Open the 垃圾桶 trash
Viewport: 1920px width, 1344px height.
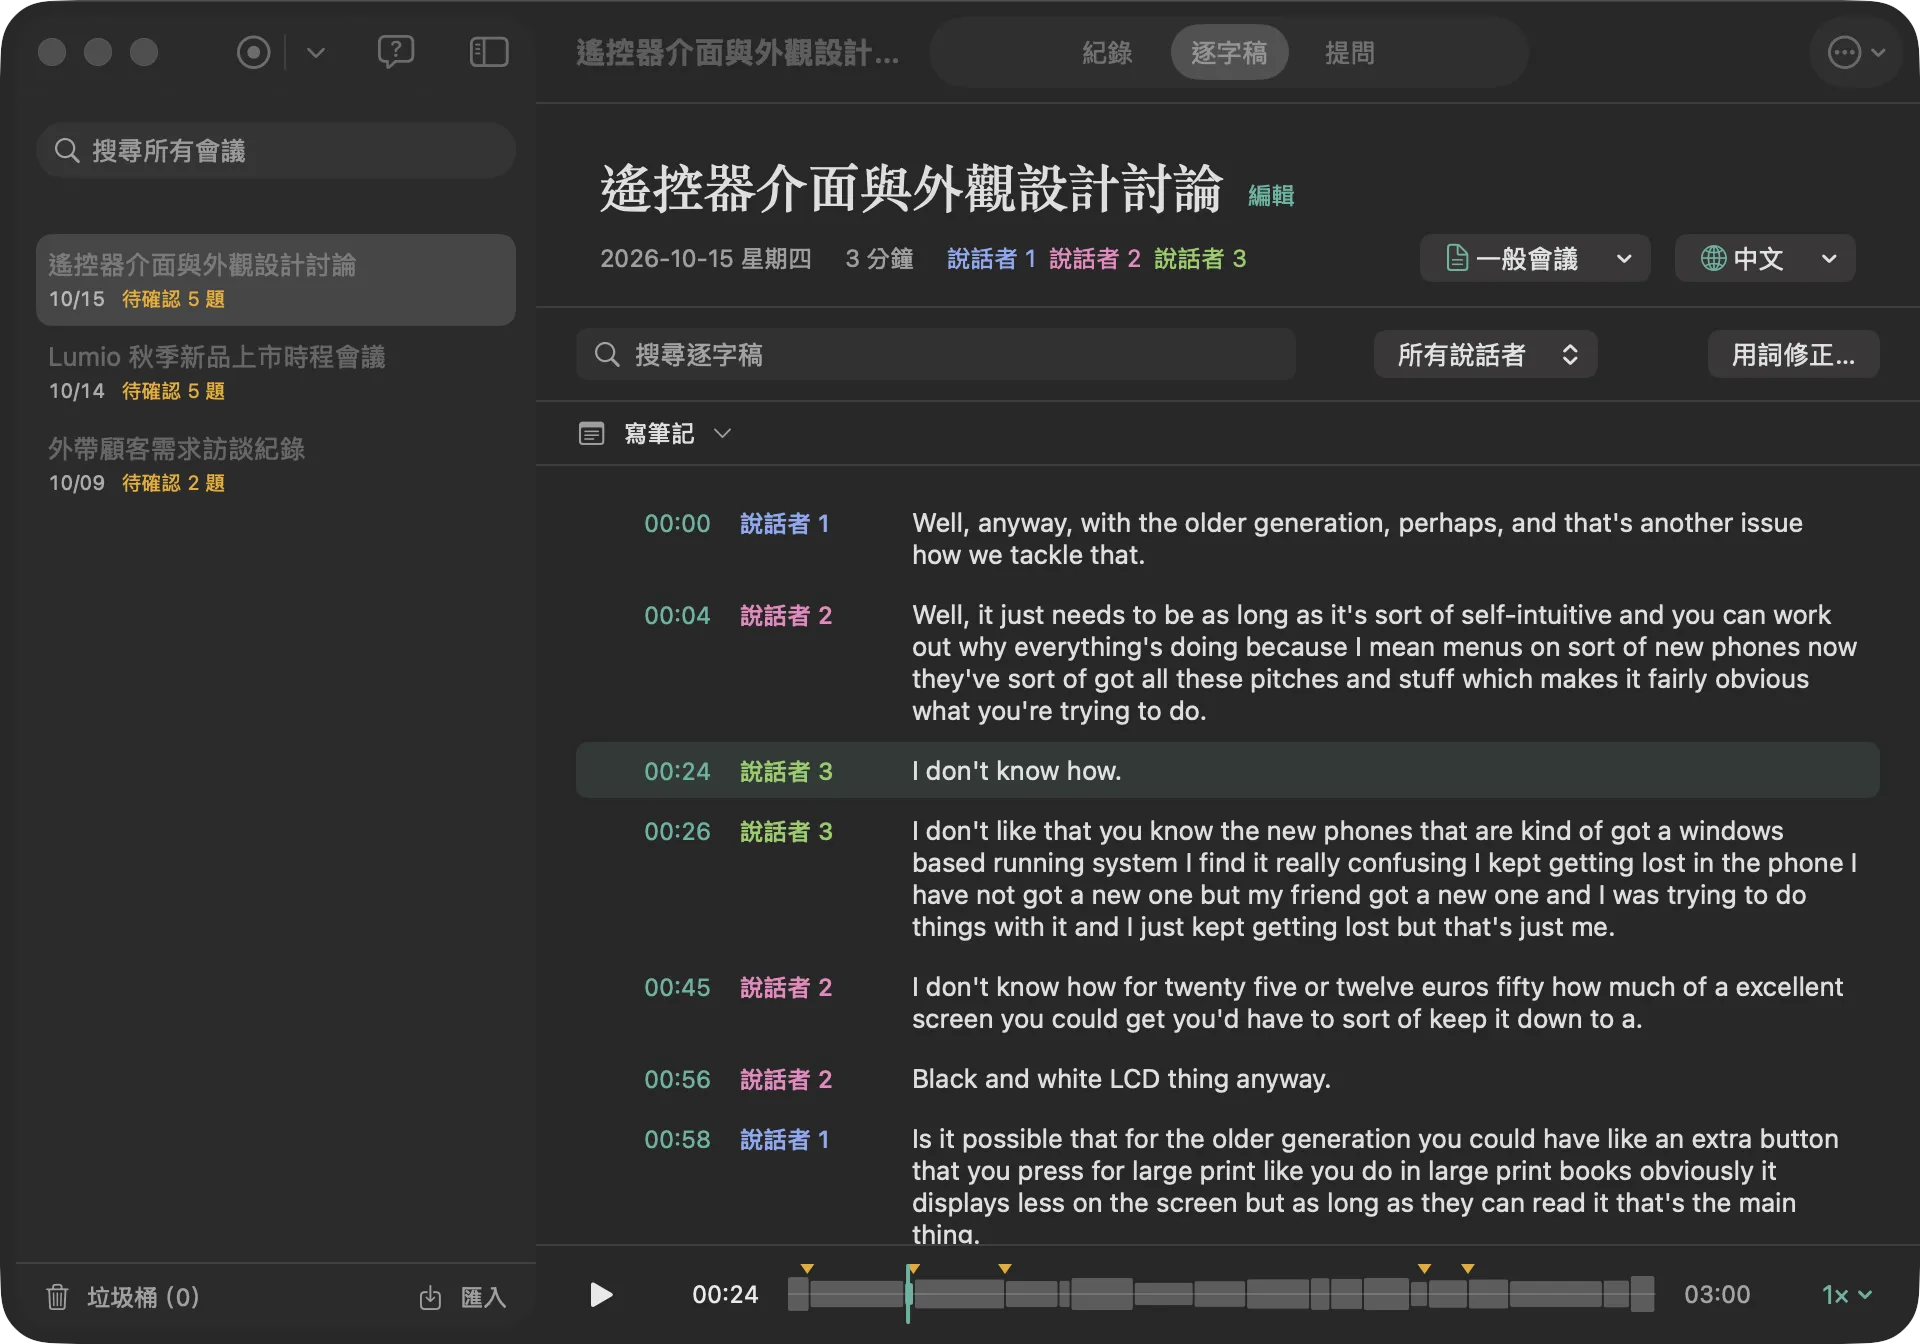pyautogui.click(x=123, y=1297)
